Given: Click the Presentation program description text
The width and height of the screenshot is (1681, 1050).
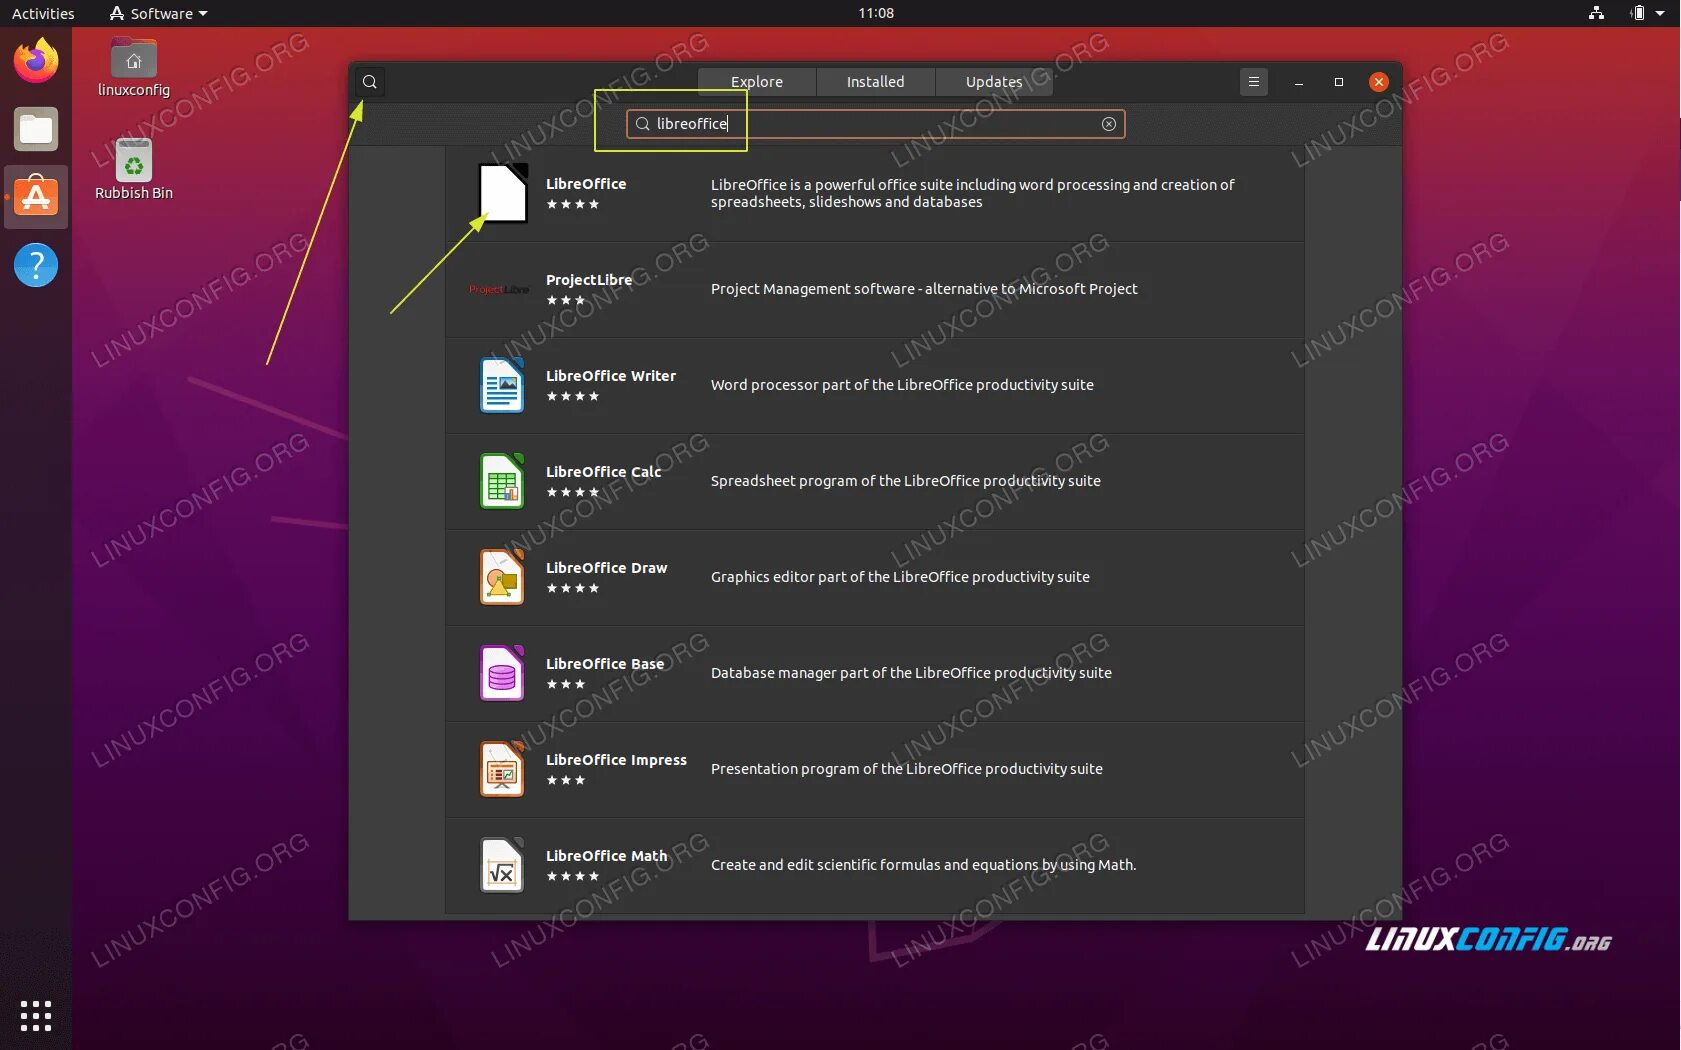Looking at the screenshot, I should [x=907, y=769].
